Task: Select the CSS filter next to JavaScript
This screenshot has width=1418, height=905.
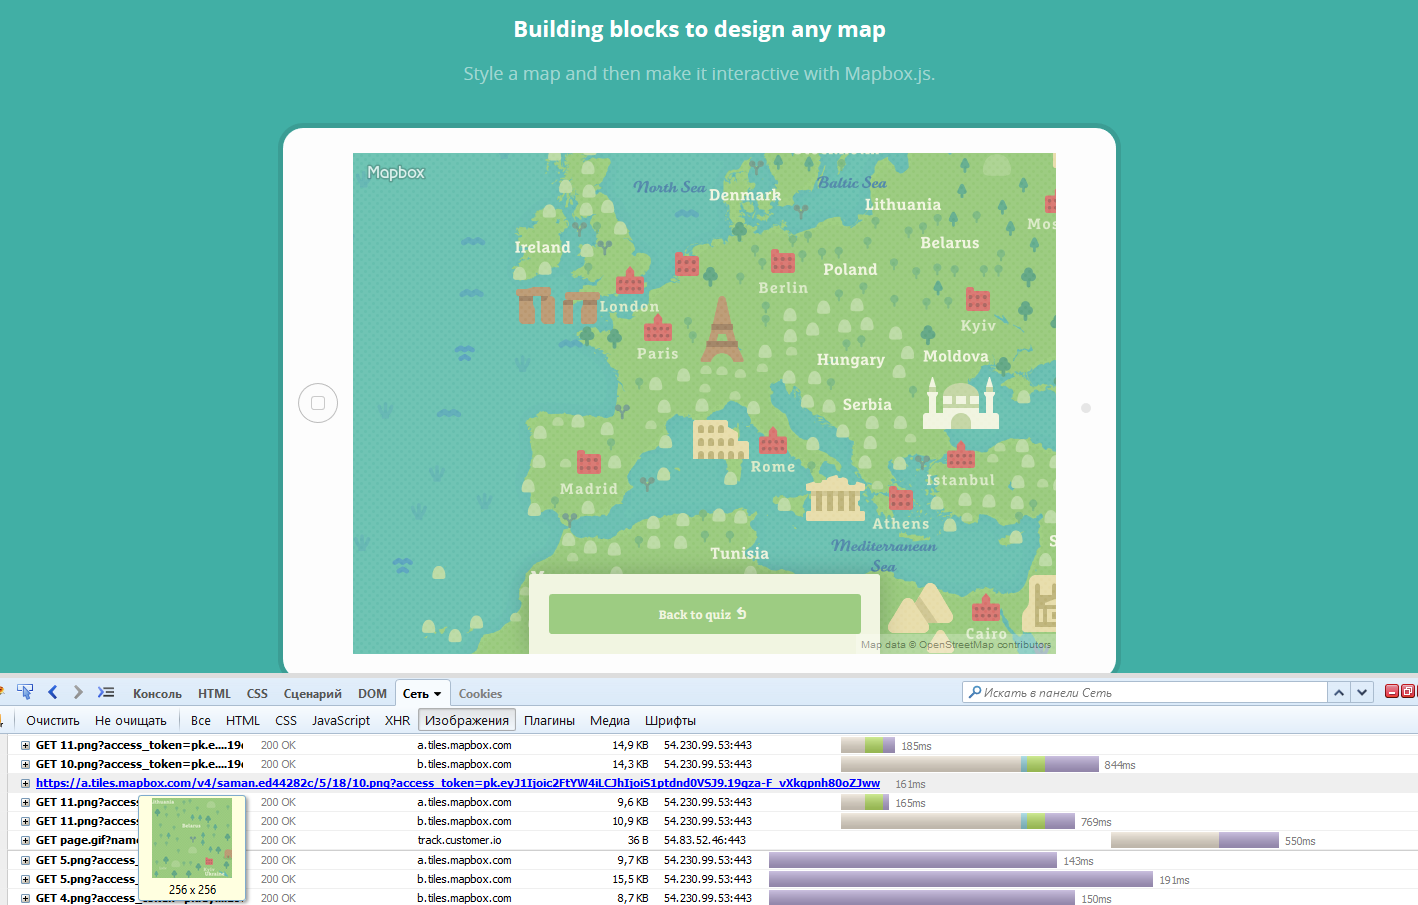Action: point(286,720)
